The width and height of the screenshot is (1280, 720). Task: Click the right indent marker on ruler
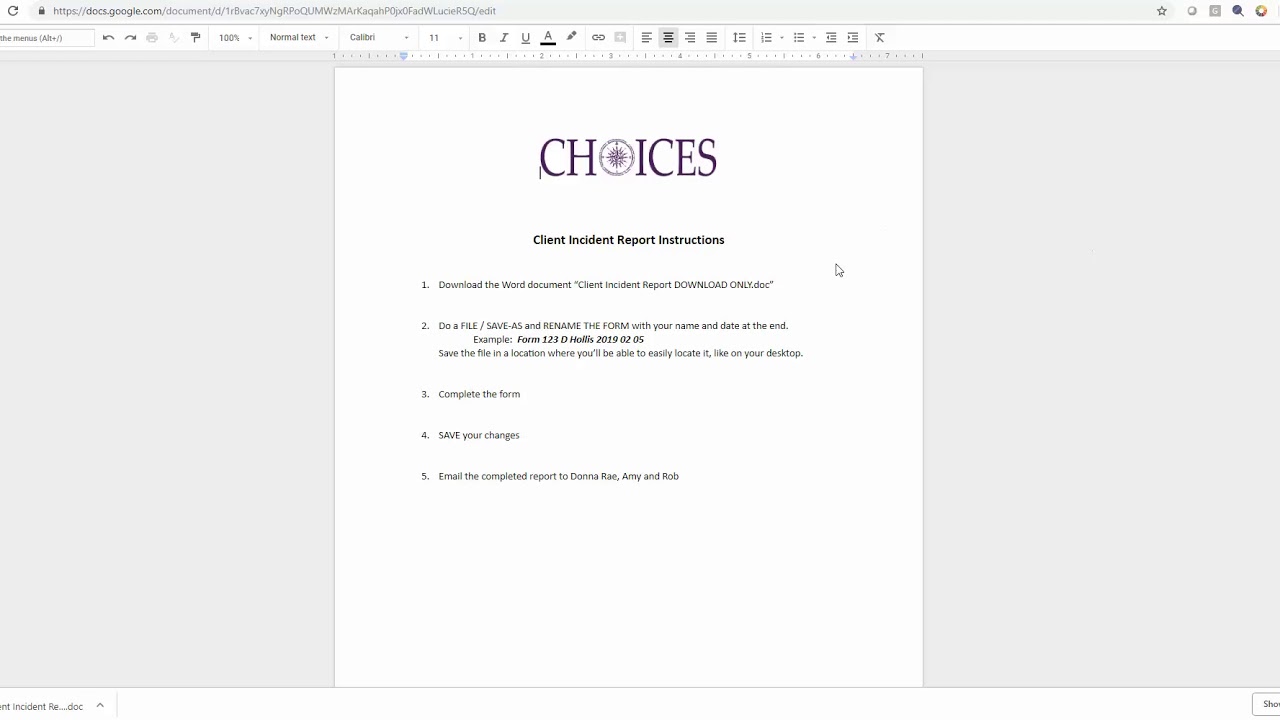[x=853, y=57]
